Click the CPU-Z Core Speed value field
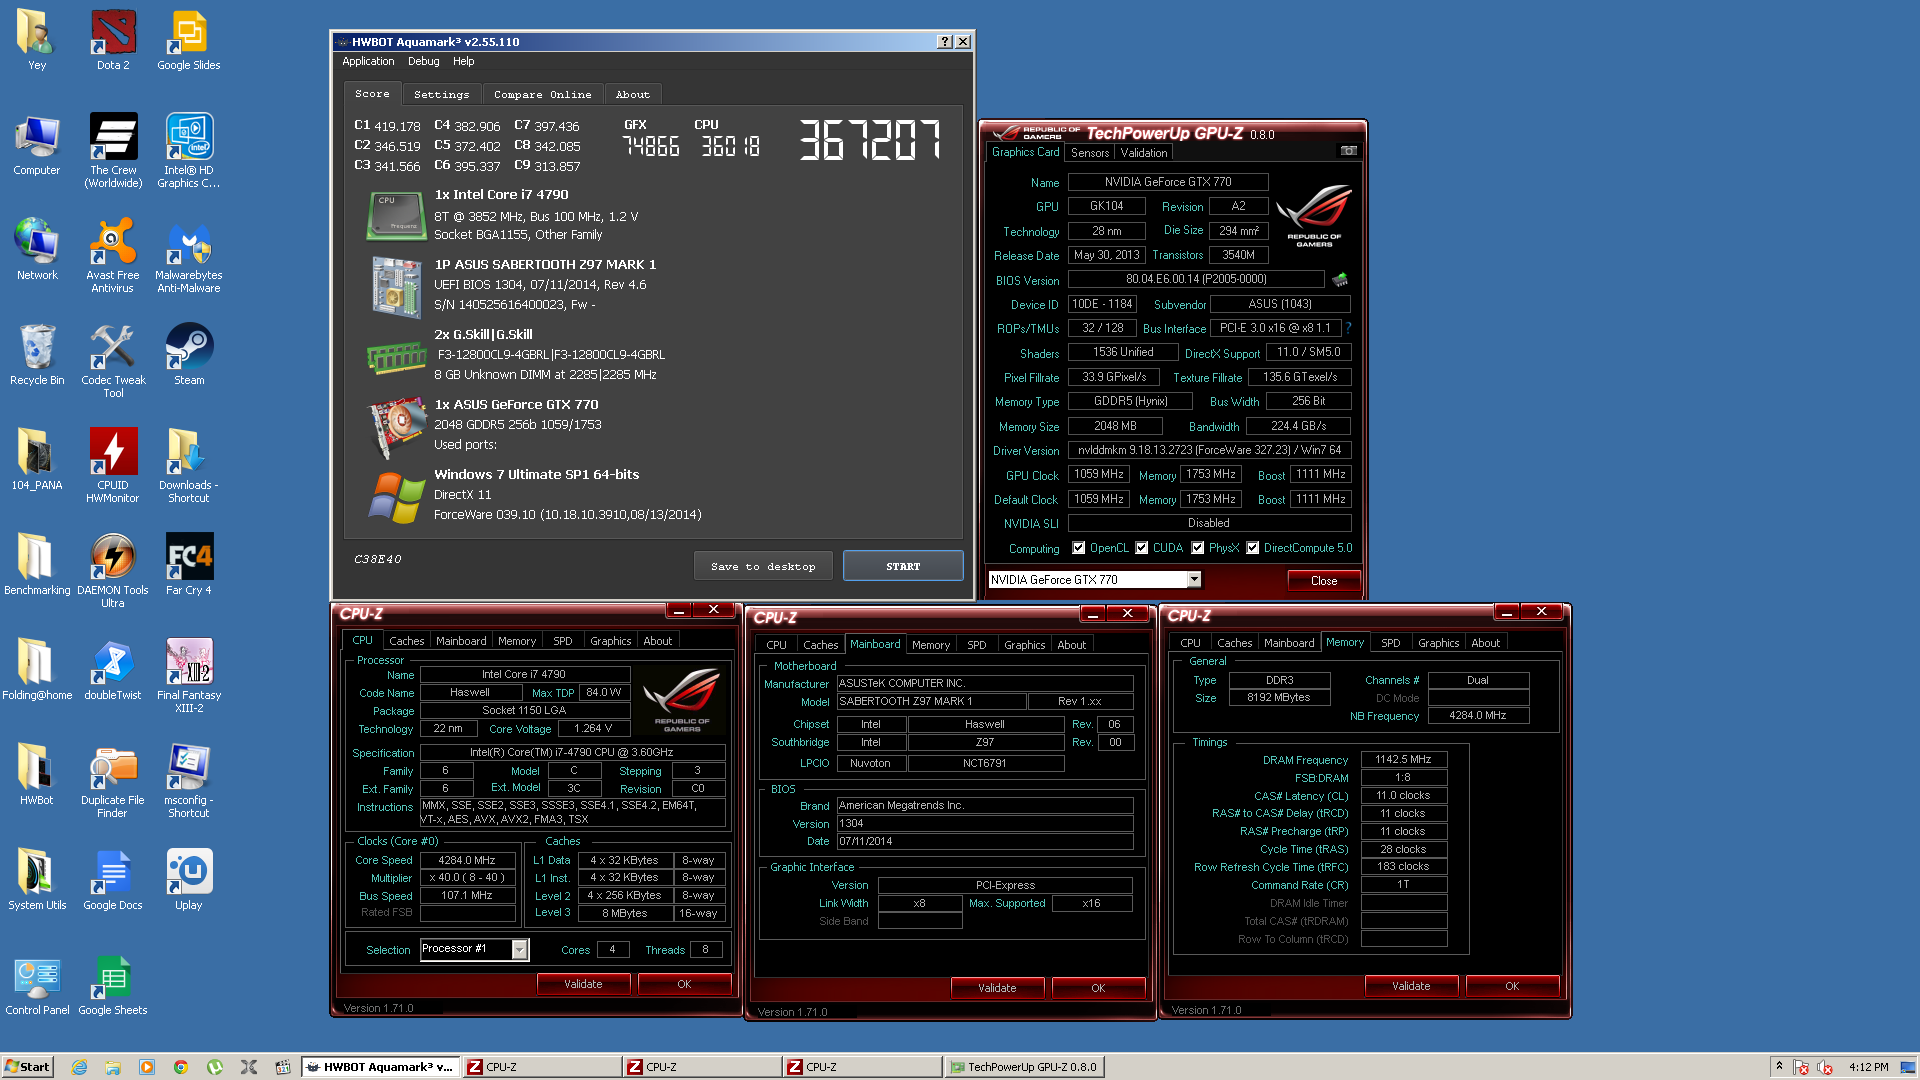This screenshot has height=1080, width=1920. tap(467, 860)
